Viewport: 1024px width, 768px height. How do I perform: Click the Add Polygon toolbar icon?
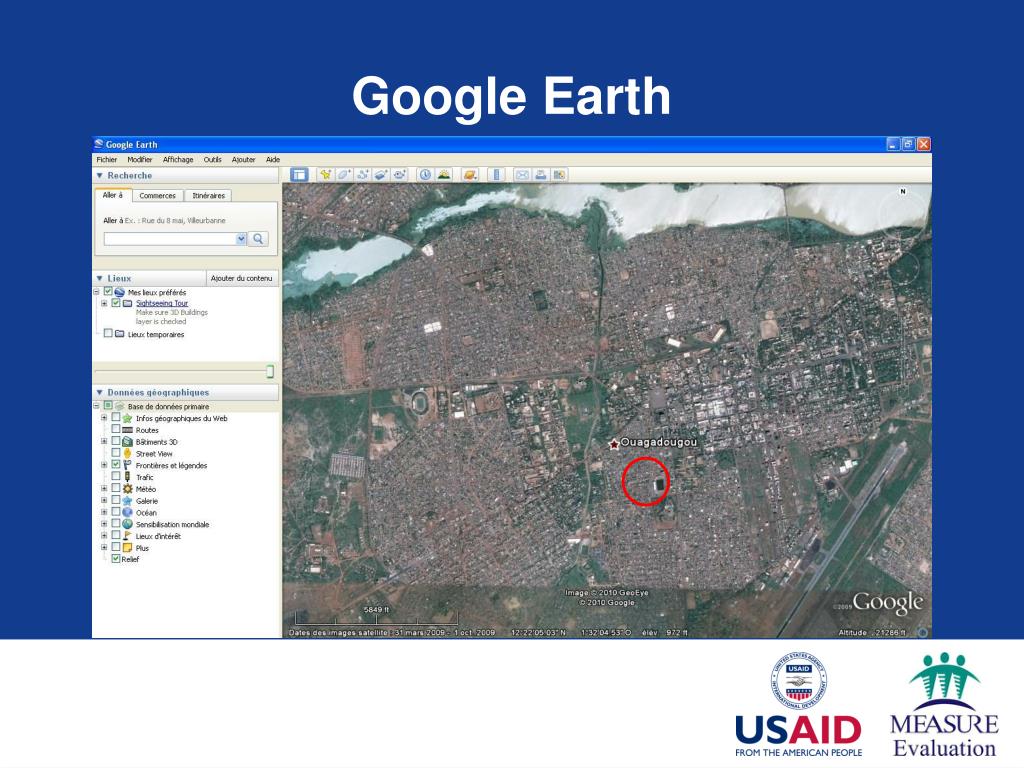pos(344,174)
